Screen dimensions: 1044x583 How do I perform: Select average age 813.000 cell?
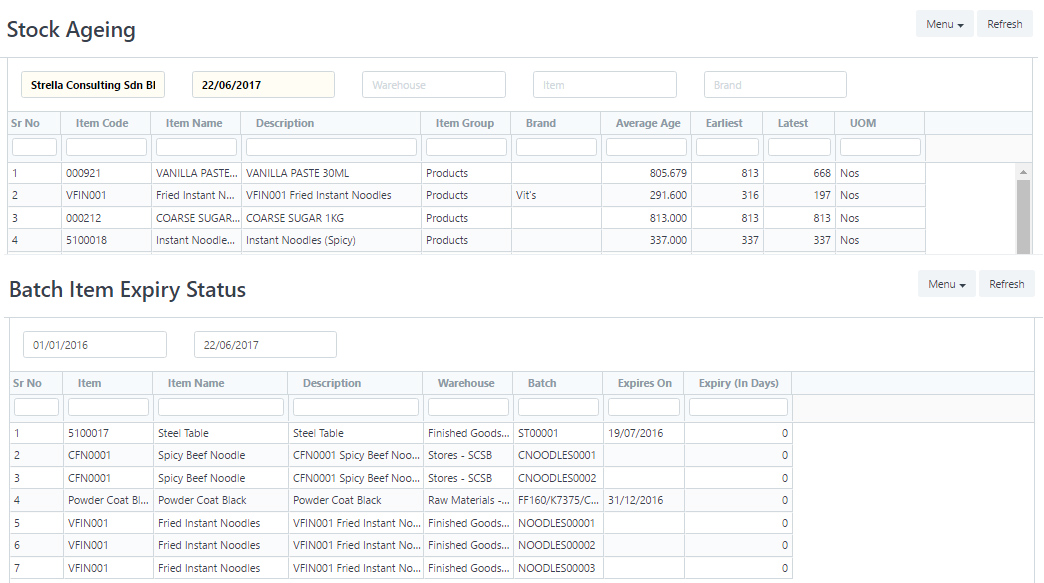coord(647,218)
